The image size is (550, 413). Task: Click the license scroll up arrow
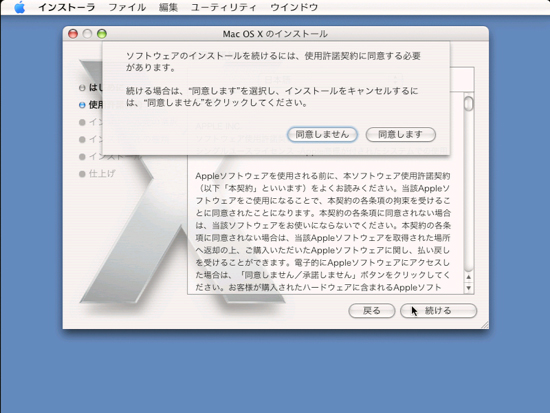pos(469,277)
